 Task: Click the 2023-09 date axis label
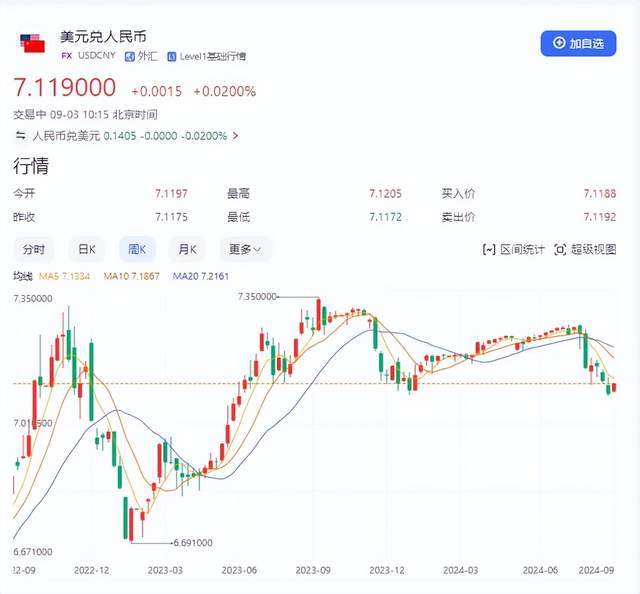coord(313,570)
